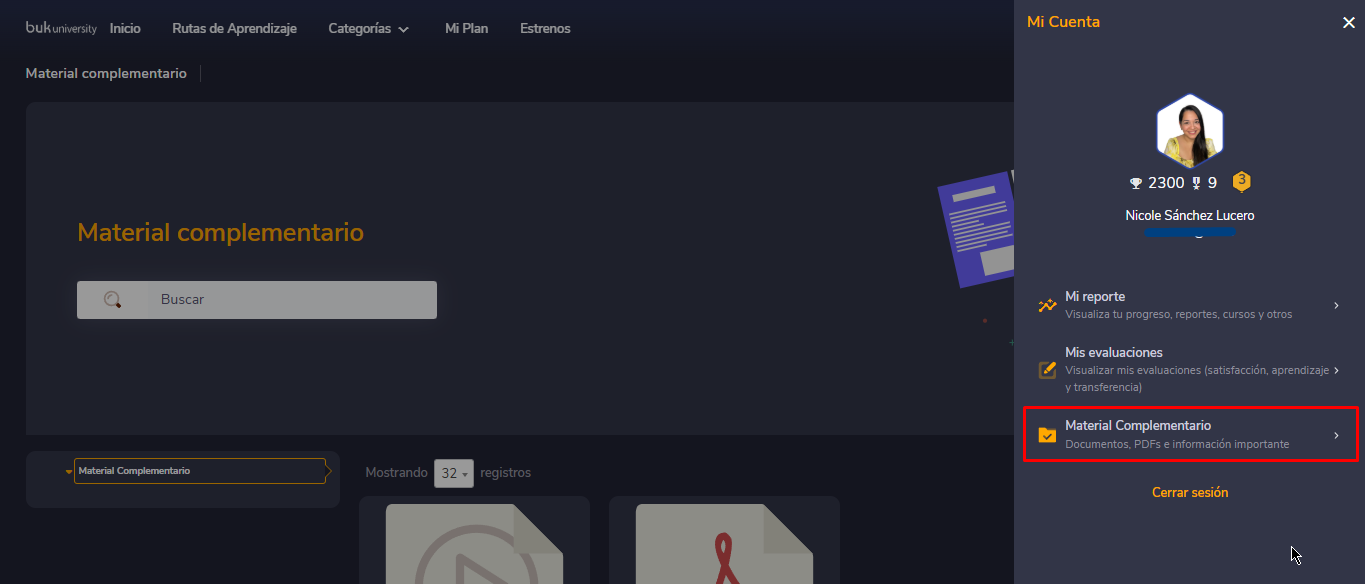Click the video file document thumbnail
Image resolution: width=1365 pixels, height=584 pixels.
[474, 541]
